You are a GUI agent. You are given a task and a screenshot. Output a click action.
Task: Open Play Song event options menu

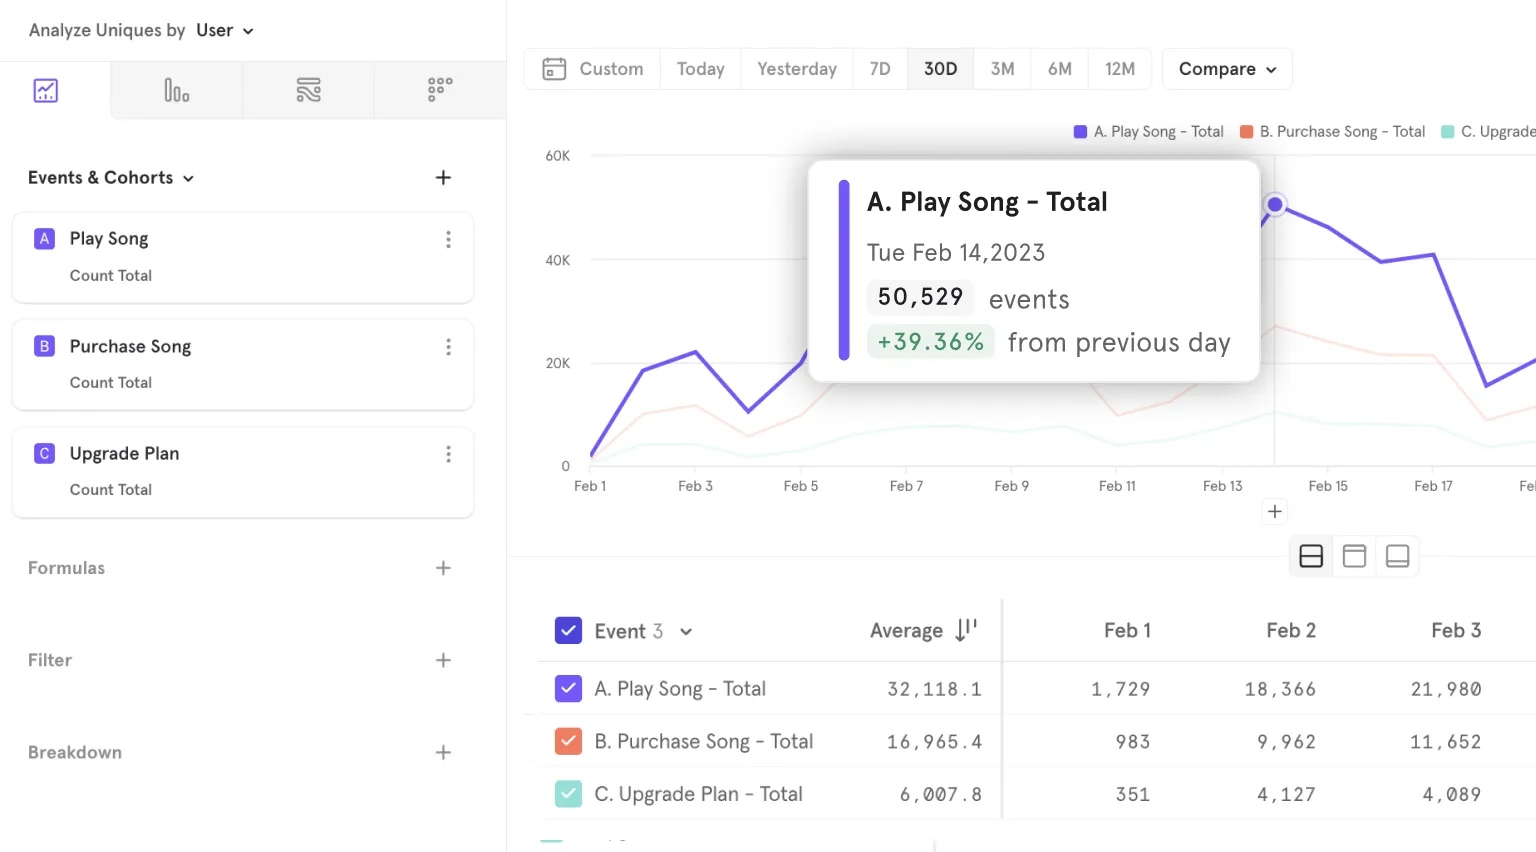click(x=448, y=239)
